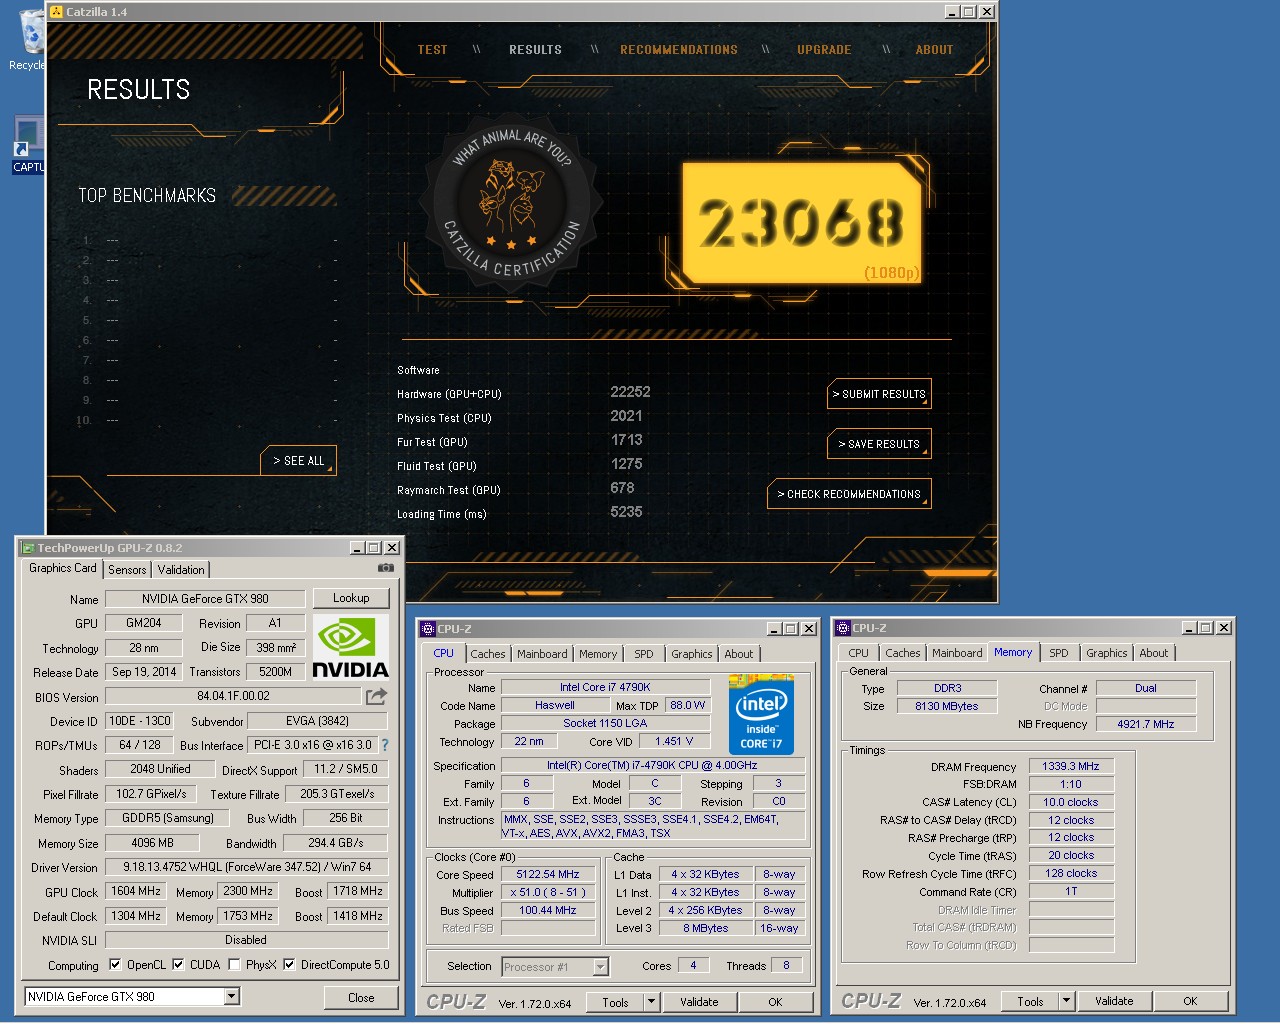Click the Physics Test (CPU) score 2021
1280x1024 pixels.
click(x=626, y=416)
